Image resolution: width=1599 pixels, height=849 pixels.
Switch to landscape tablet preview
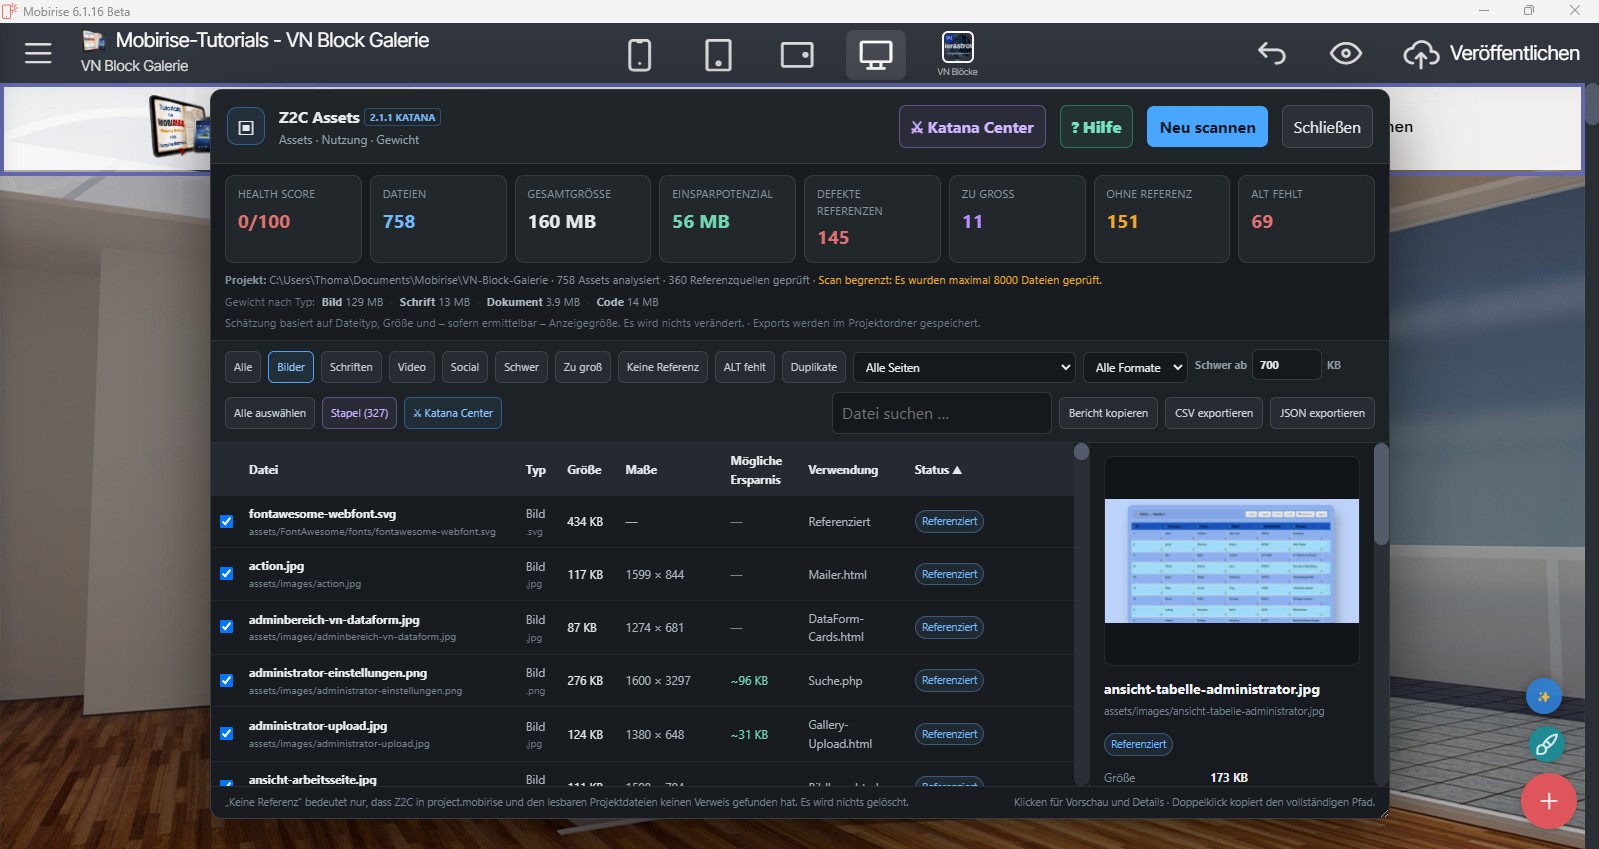(x=797, y=54)
